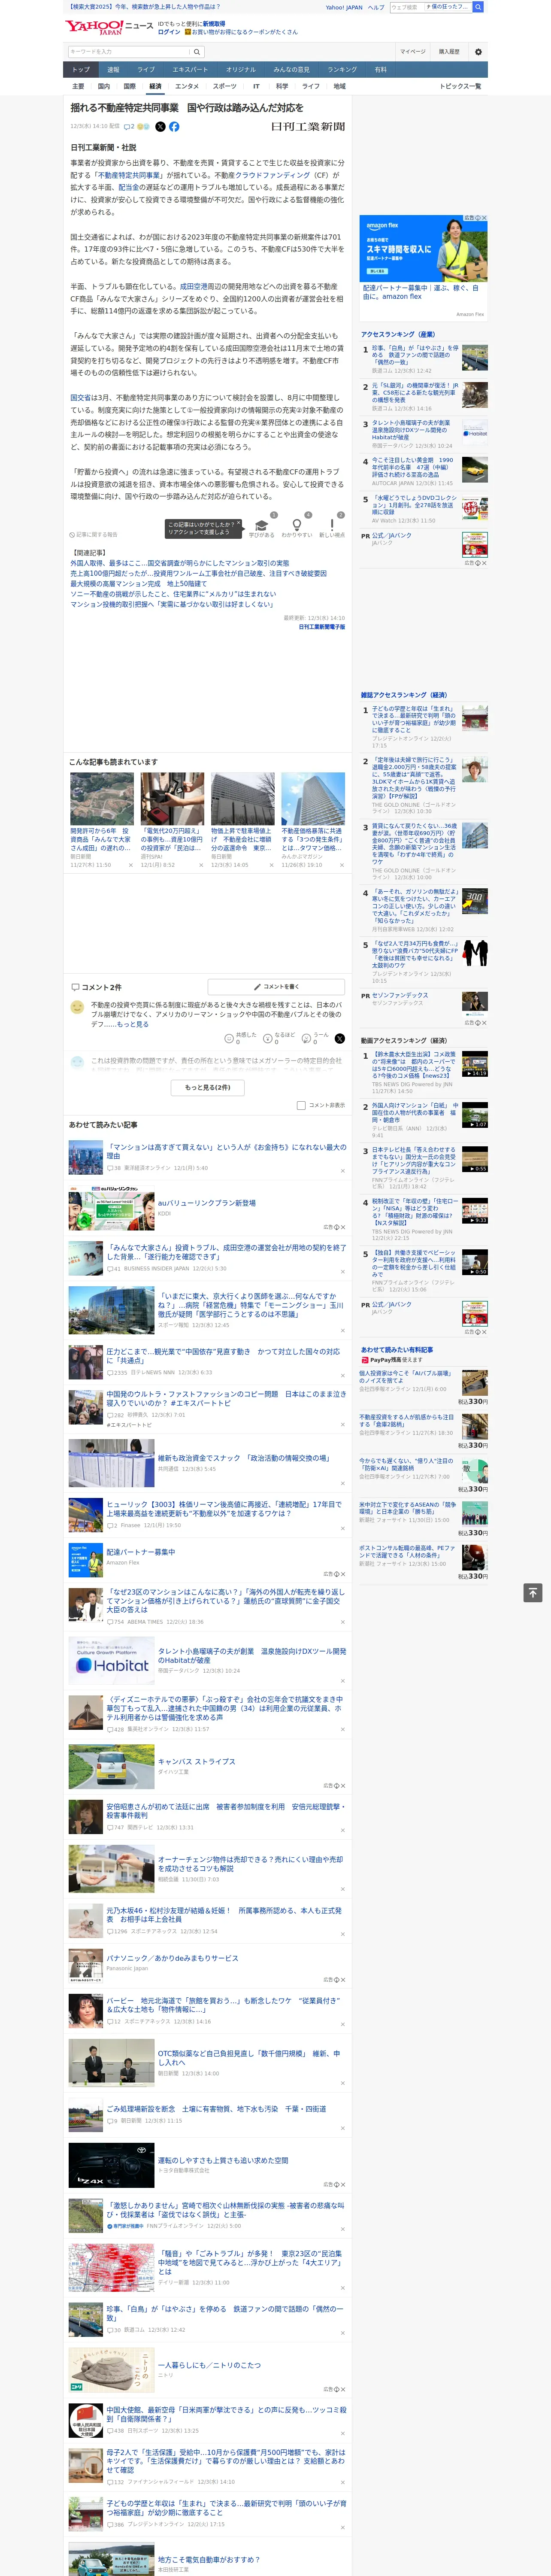Open settings gear icon near 購入履歴
This screenshot has width=551, height=2576.
(478, 52)
